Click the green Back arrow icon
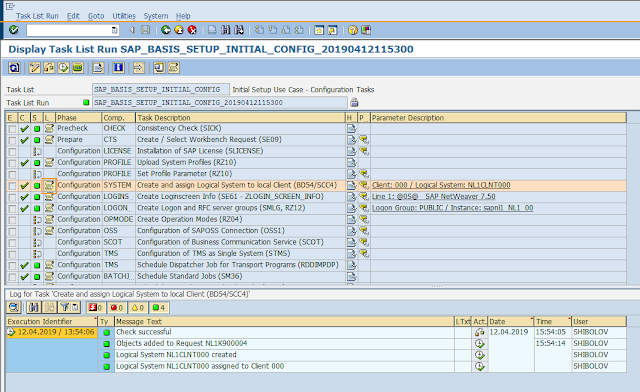Screen dimensions: 640x392 [x=165, y=30]
